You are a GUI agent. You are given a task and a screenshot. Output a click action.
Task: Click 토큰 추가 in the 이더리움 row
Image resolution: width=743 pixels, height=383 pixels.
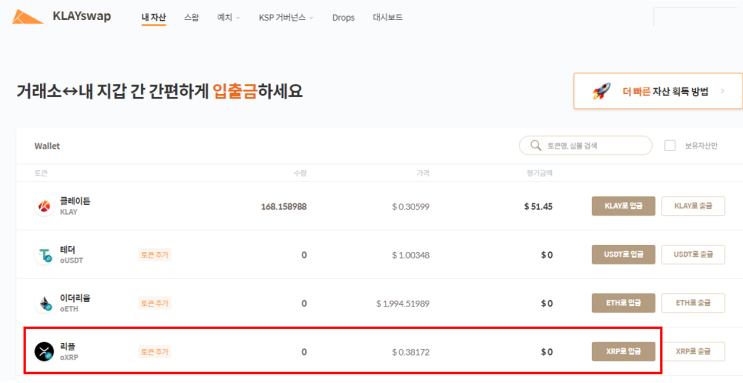click(x=154, y=303)
